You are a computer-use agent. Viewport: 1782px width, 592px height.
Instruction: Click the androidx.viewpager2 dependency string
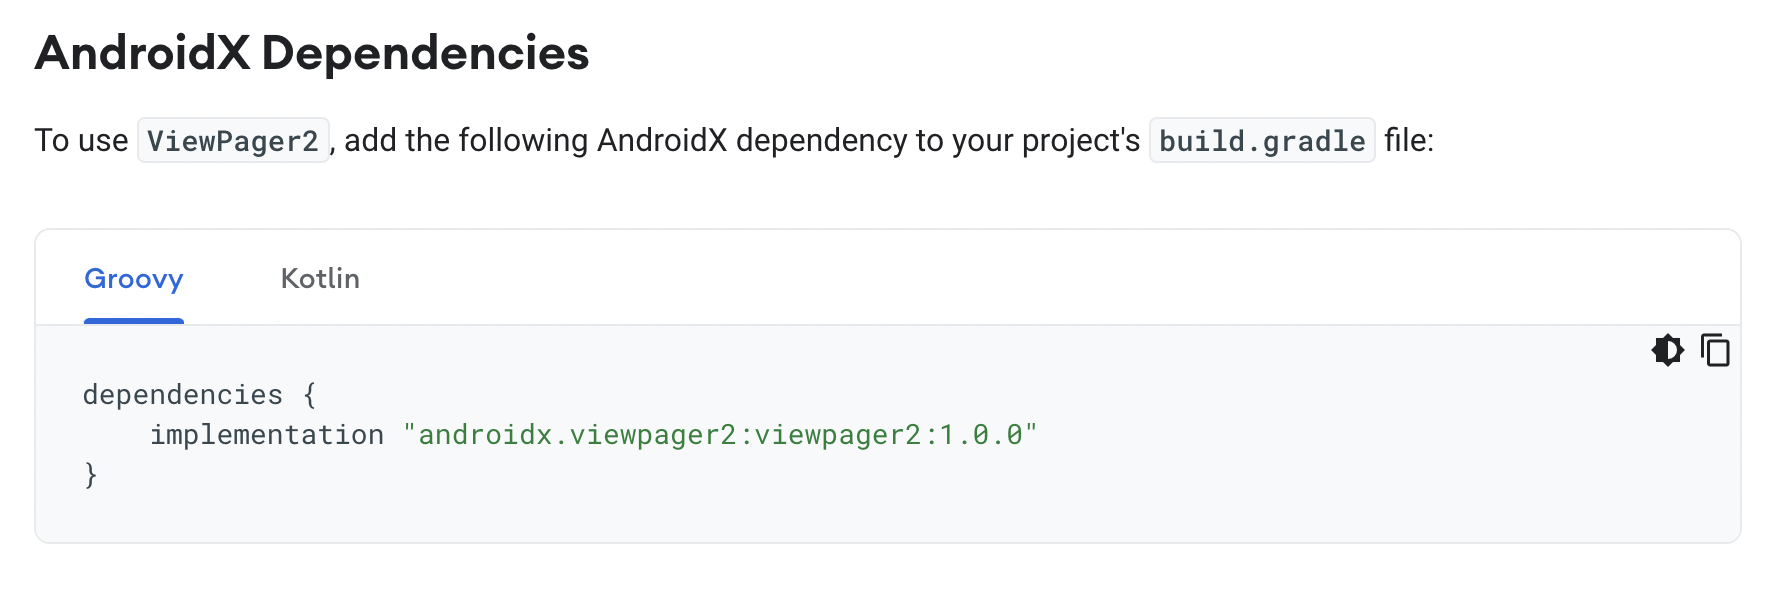click(x=720, y=435)
